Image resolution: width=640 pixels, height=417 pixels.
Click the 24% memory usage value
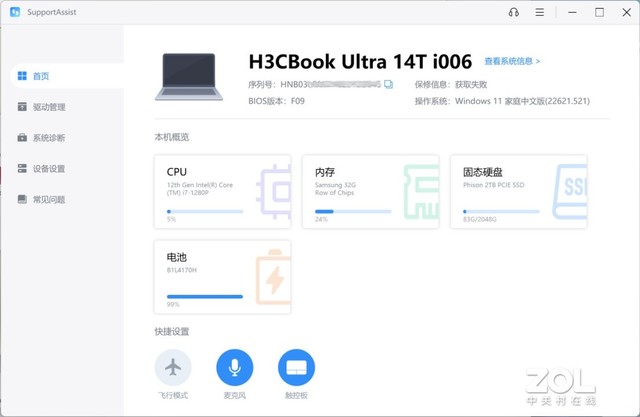[x=321, y=219]
